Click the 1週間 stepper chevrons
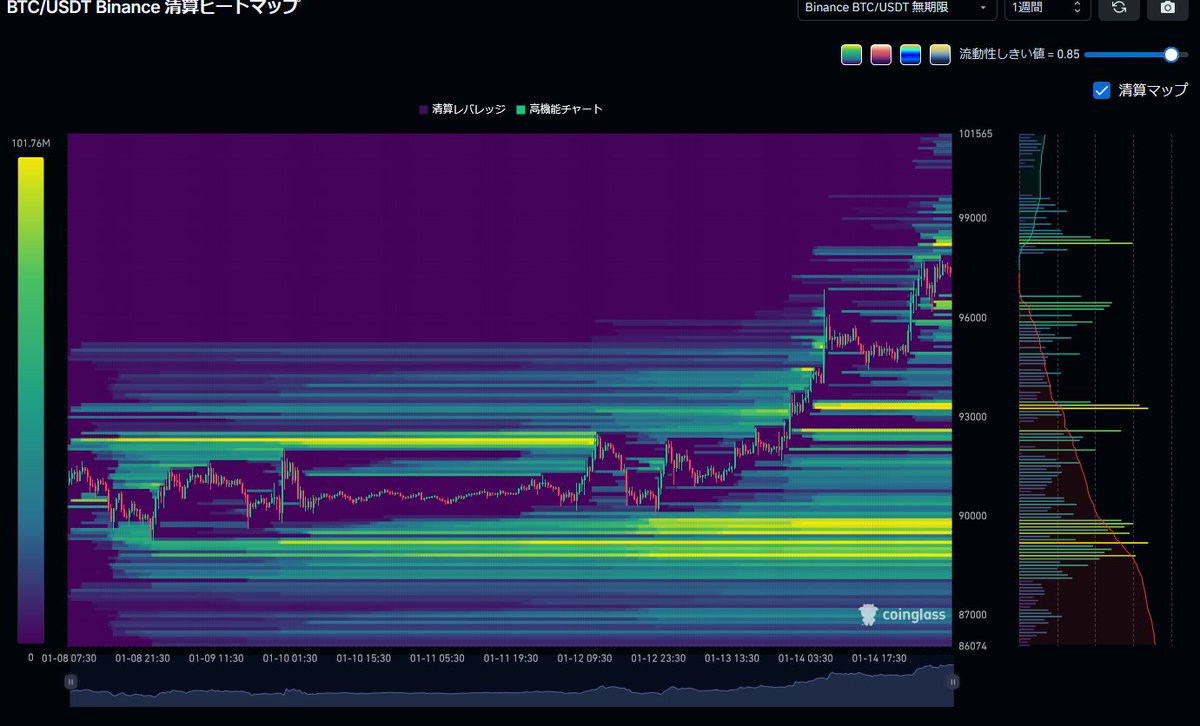The height and width of the screenshot is (726, 1200). [x=1077, y=8]
